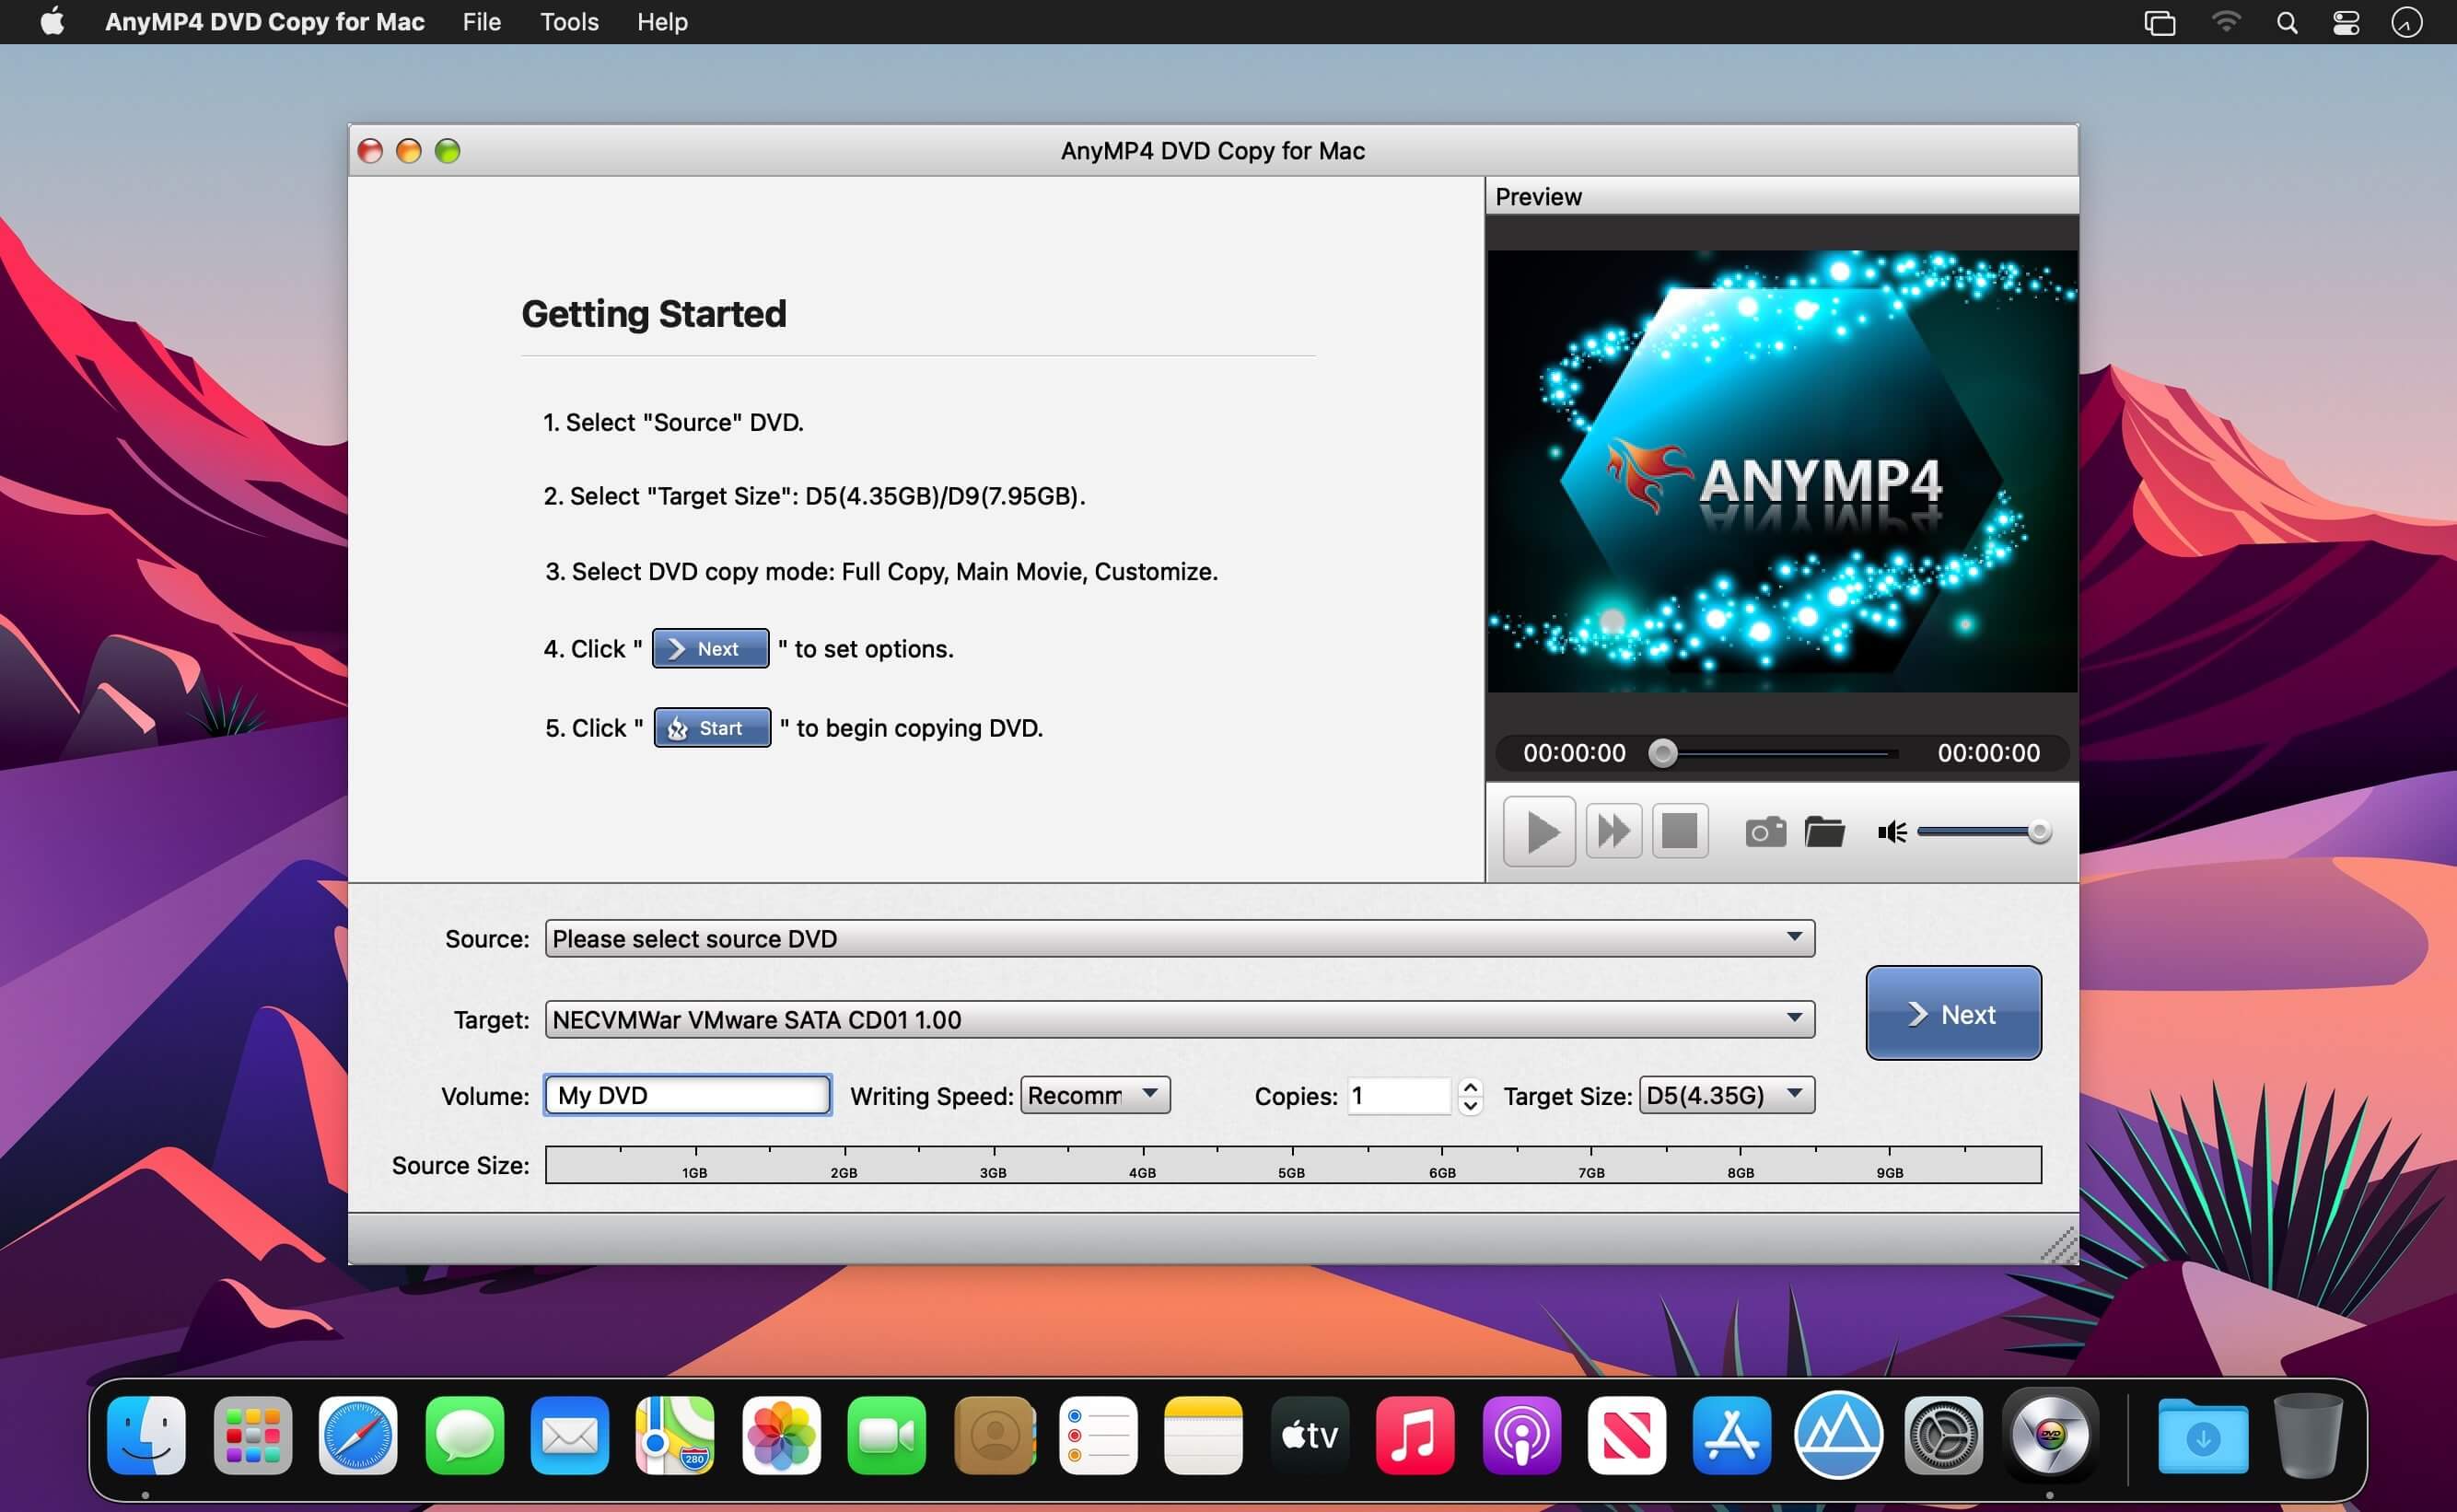Take snapshot with camera icon
The width and height of the screenshot is (2457, 1512).
(x=1765, y=832)
